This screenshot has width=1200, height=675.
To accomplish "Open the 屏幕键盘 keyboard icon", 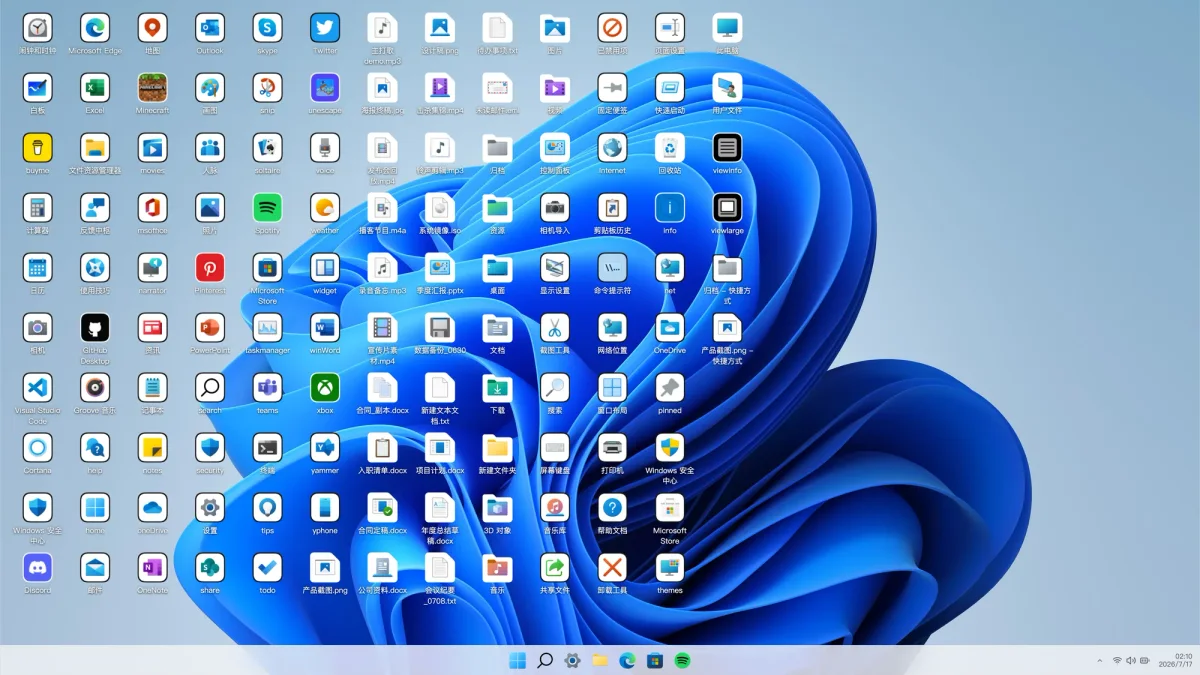I will click(x=555, y=448).
